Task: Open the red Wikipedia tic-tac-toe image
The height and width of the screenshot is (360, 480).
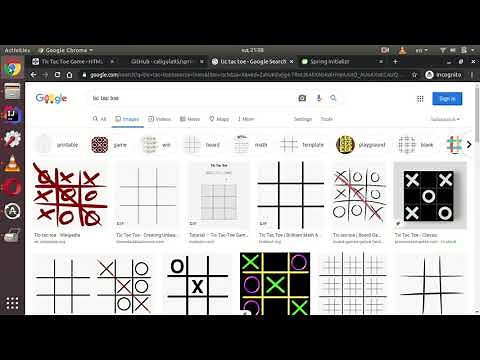Action: pos(70,195)
